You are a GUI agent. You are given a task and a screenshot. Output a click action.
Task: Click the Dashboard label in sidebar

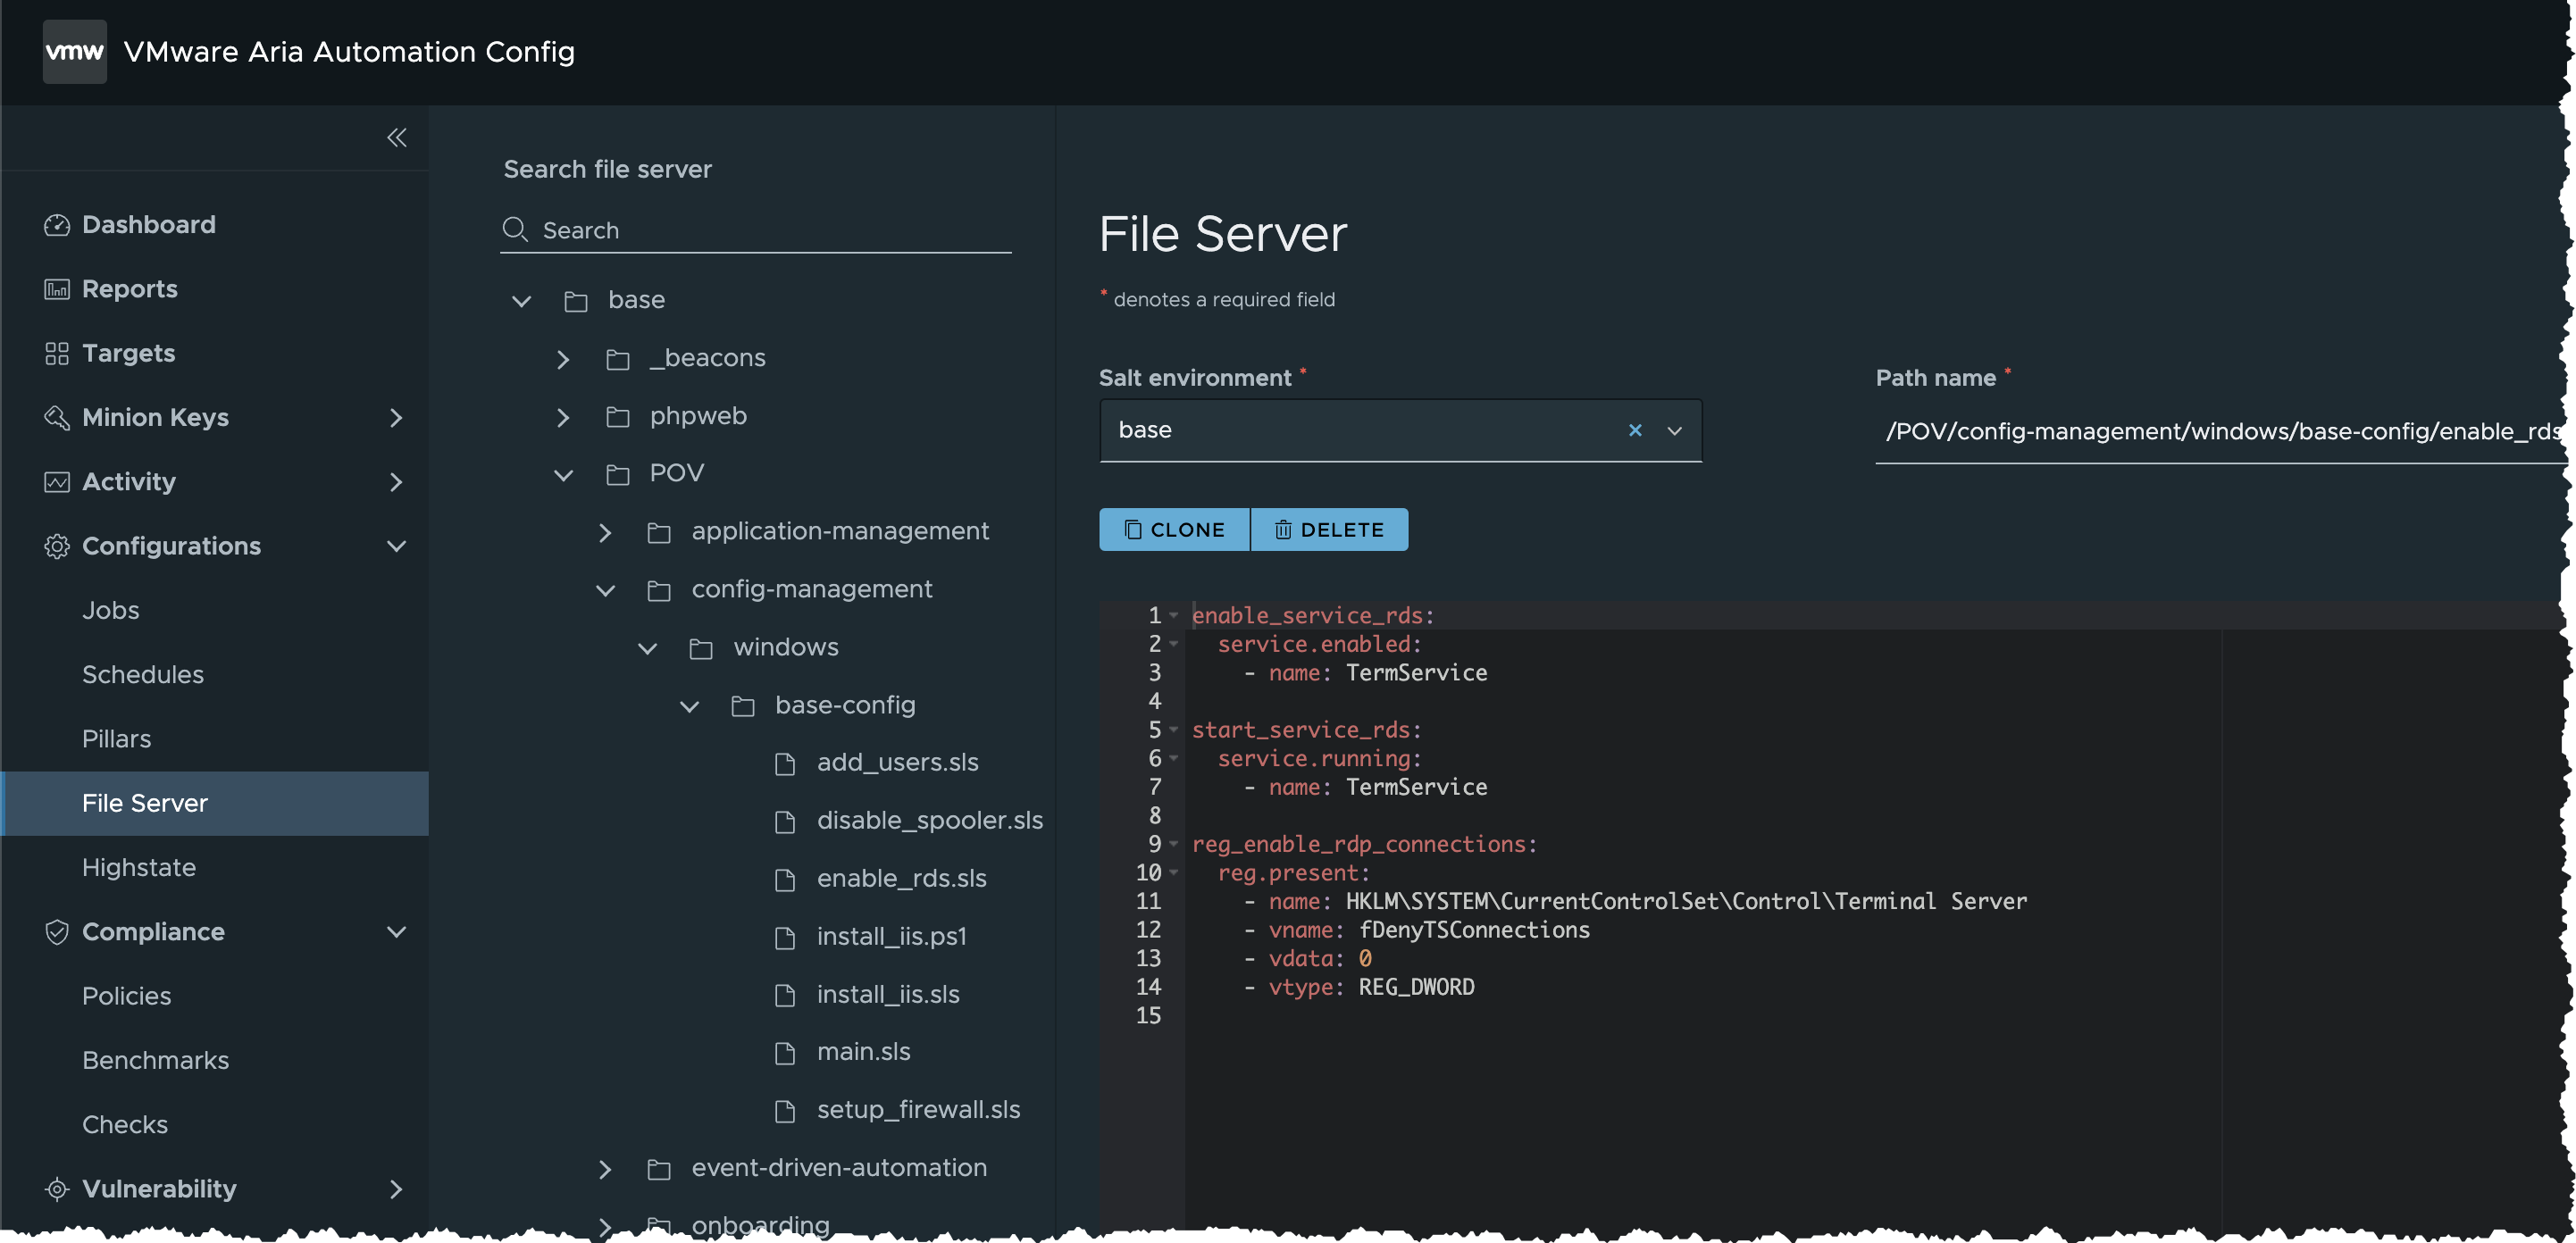pyautogui.click(x=149, y=225)
